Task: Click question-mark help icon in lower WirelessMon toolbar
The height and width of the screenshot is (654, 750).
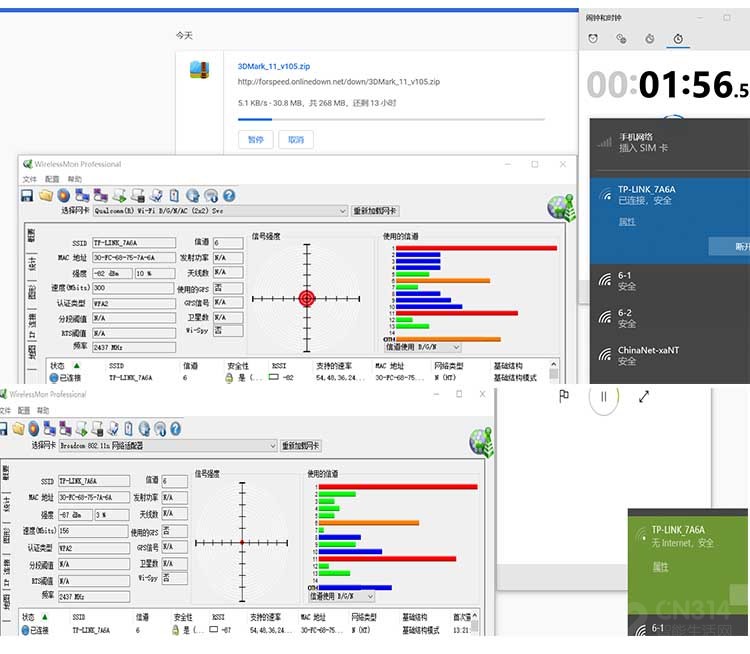Action: (176, 429)
